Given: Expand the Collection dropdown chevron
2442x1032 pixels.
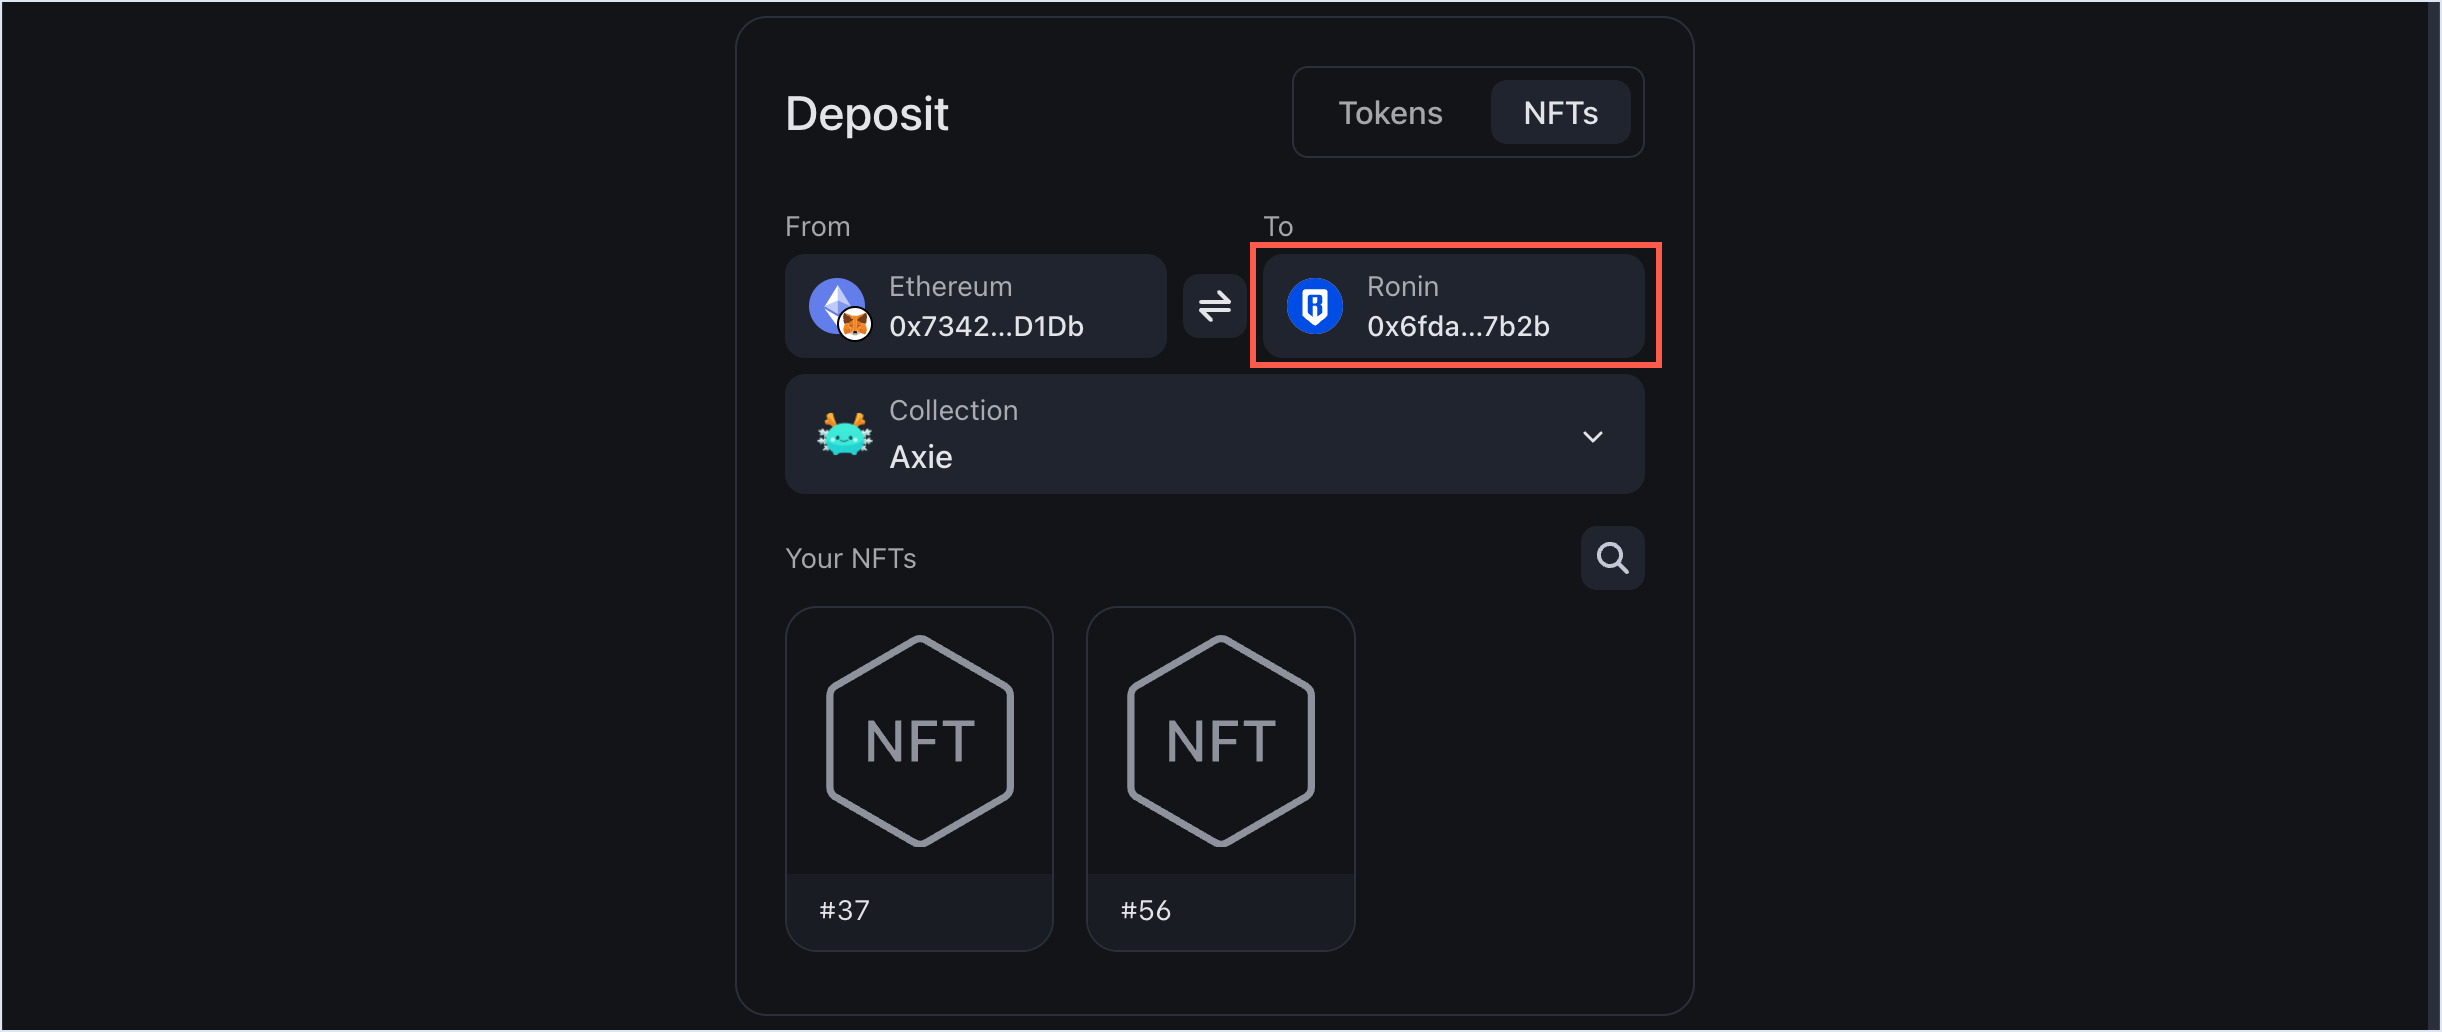Looking at the screenshot, I should pyautogui.click(x=1593, y=436).
